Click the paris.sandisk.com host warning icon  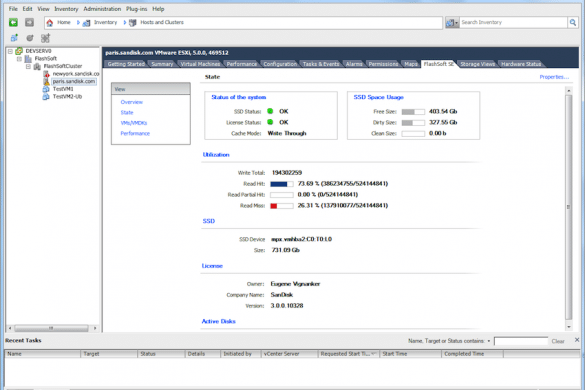point(46,81)
